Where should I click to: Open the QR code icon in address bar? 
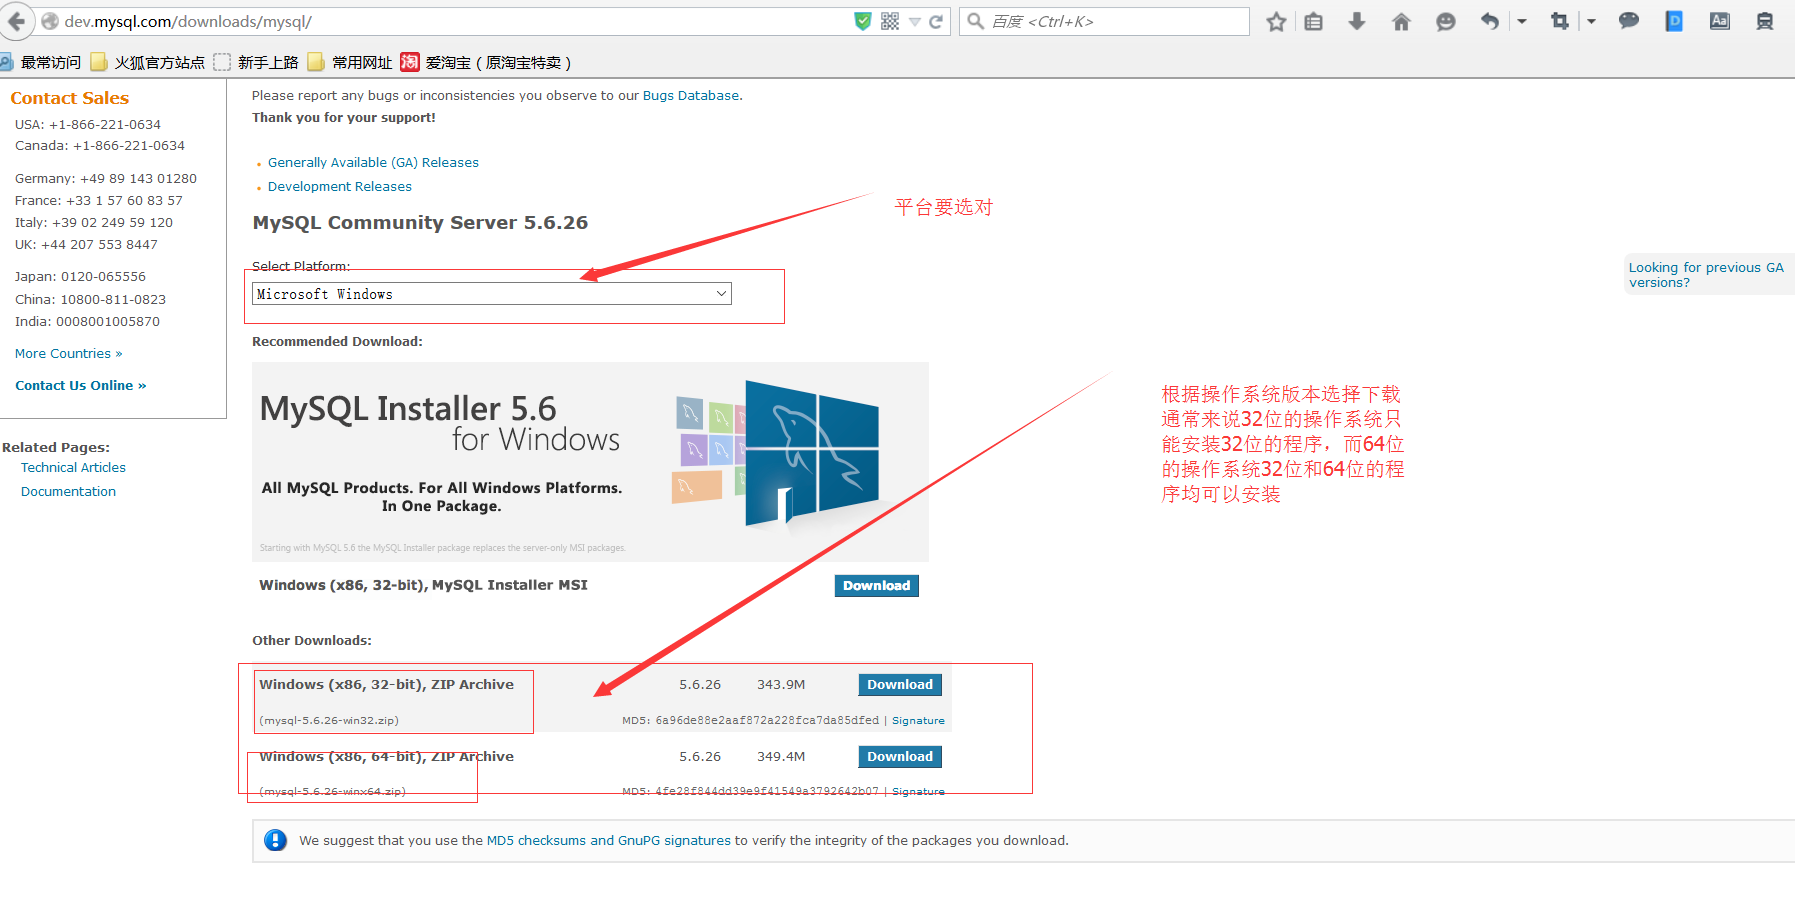click(890, 21)
